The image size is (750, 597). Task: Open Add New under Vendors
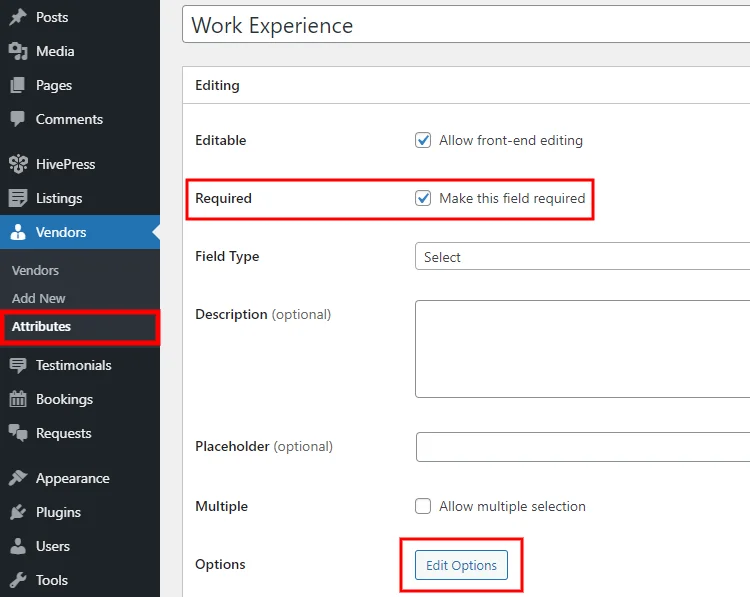pos(39,298)
